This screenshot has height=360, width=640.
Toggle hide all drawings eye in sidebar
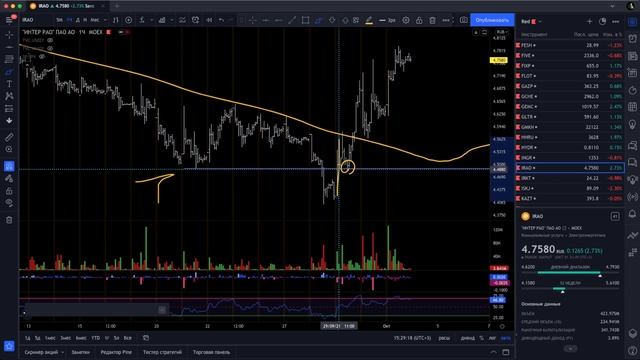coord(9,203)
